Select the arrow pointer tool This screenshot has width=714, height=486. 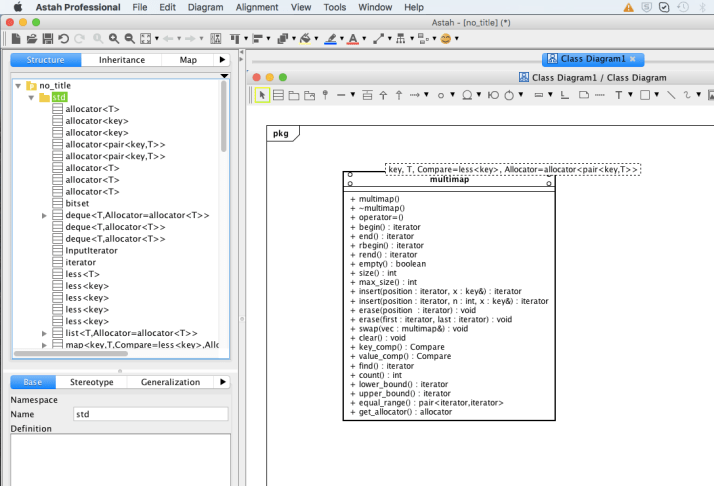[262, 95]
